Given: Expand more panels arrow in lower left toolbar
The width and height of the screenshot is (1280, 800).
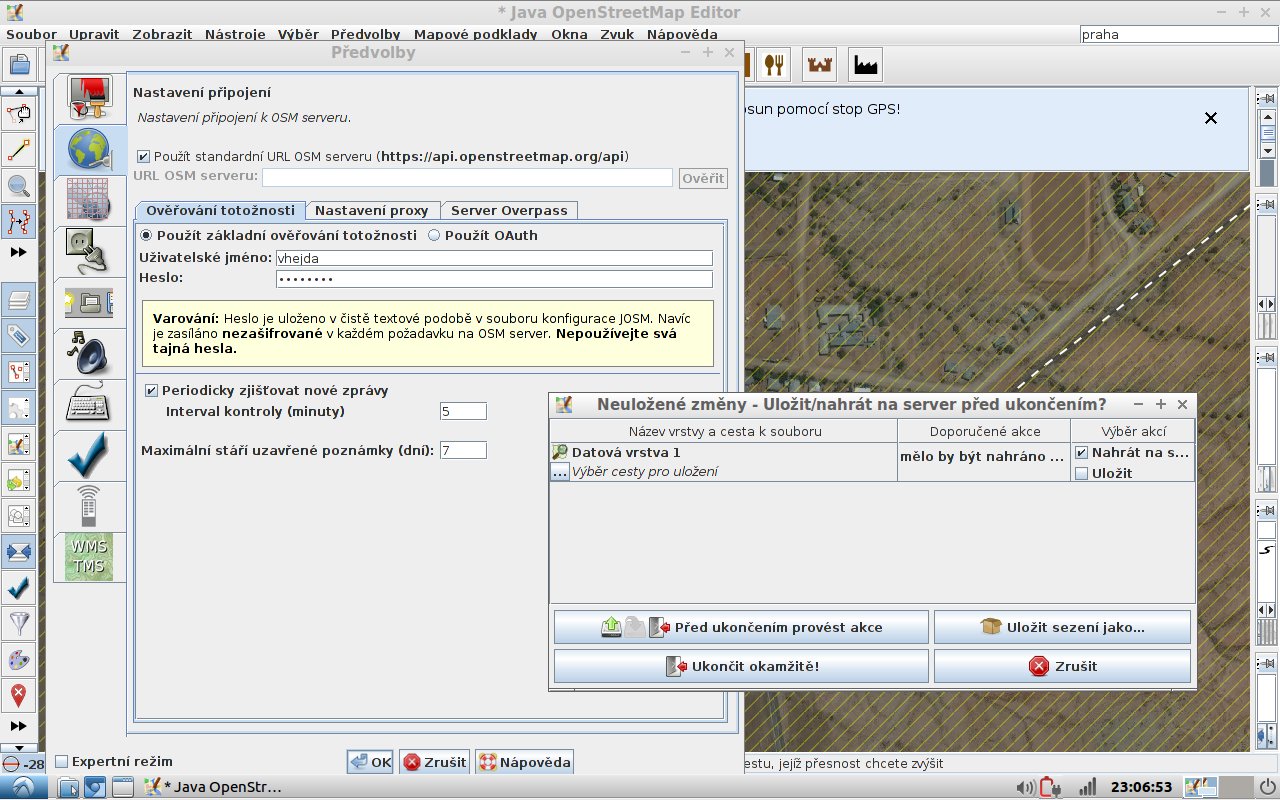Looking at the screenshot, I should [18, 726].
